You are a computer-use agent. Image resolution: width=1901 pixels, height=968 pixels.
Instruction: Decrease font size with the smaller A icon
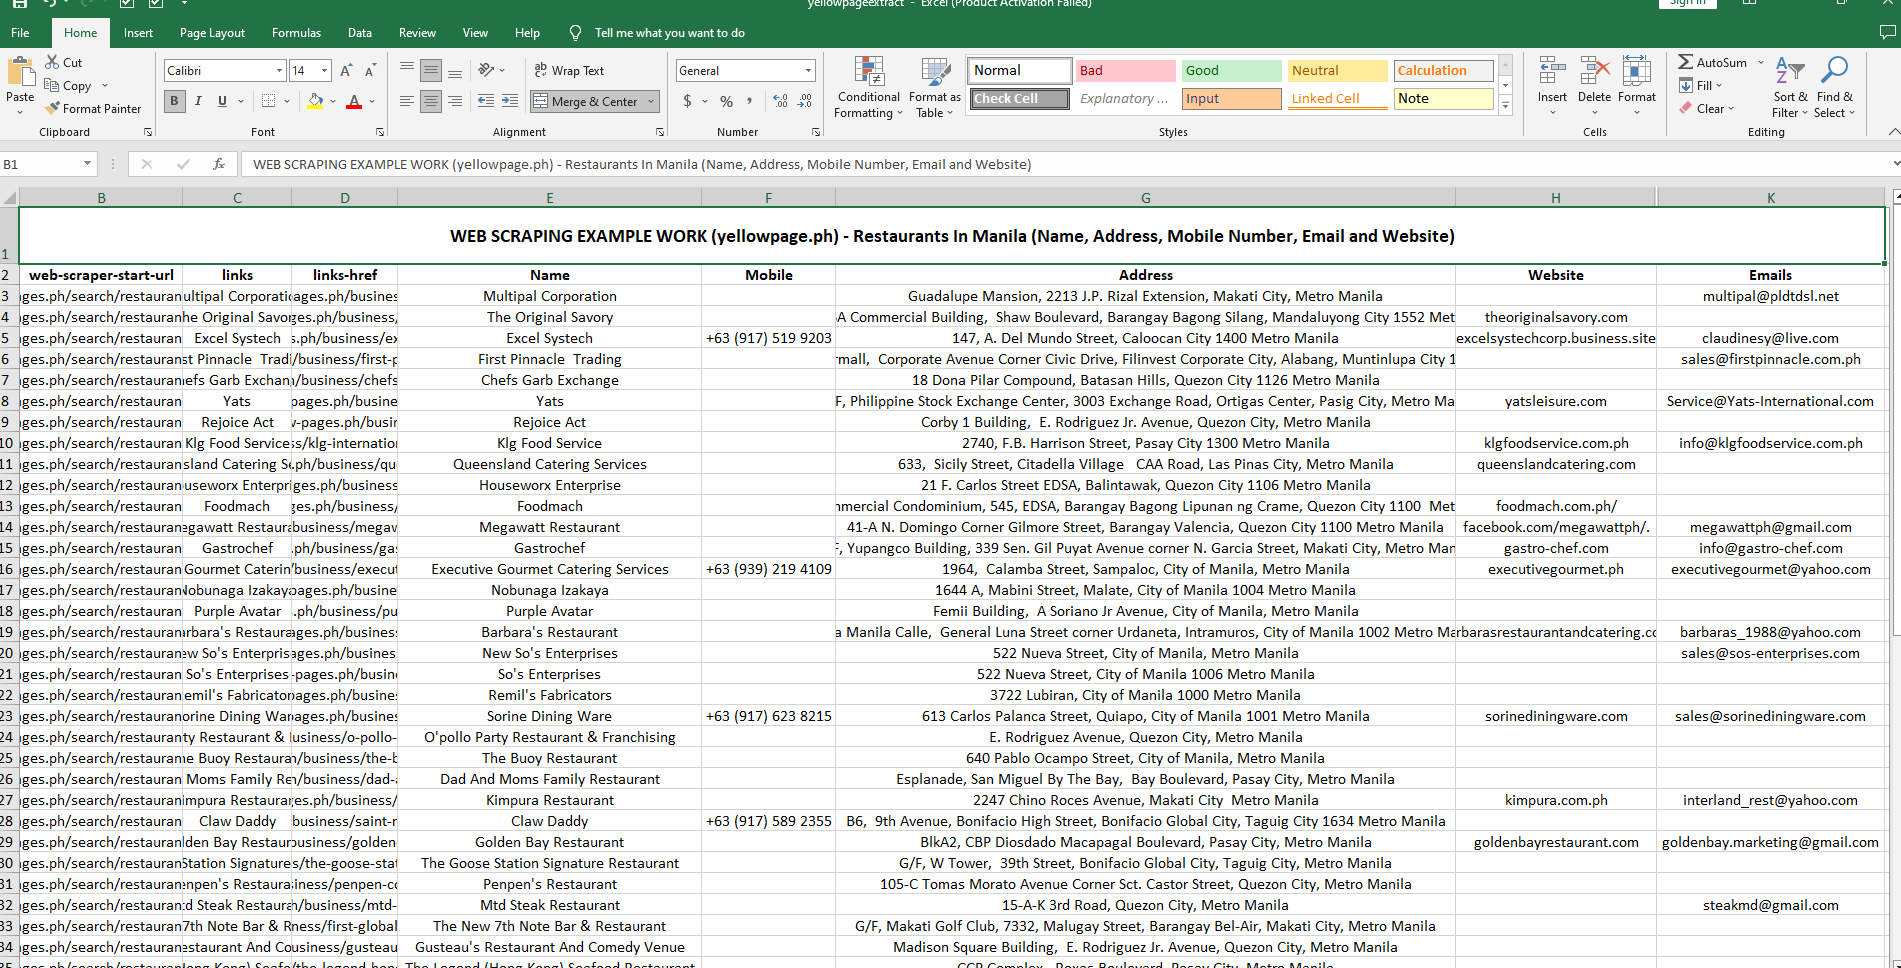point(370,70)
